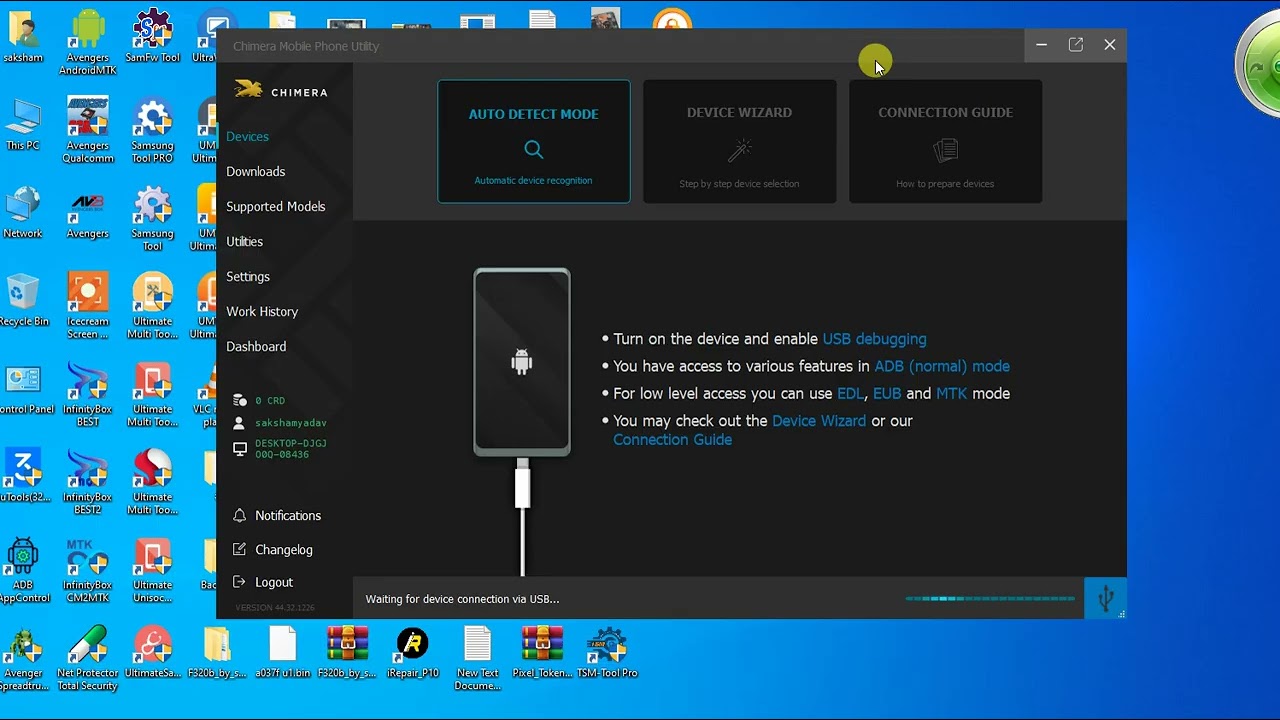The width and height of the screenshot is (1280, 720).
Task: Open the ADB (normal) mode link
Action: point(942,366)
